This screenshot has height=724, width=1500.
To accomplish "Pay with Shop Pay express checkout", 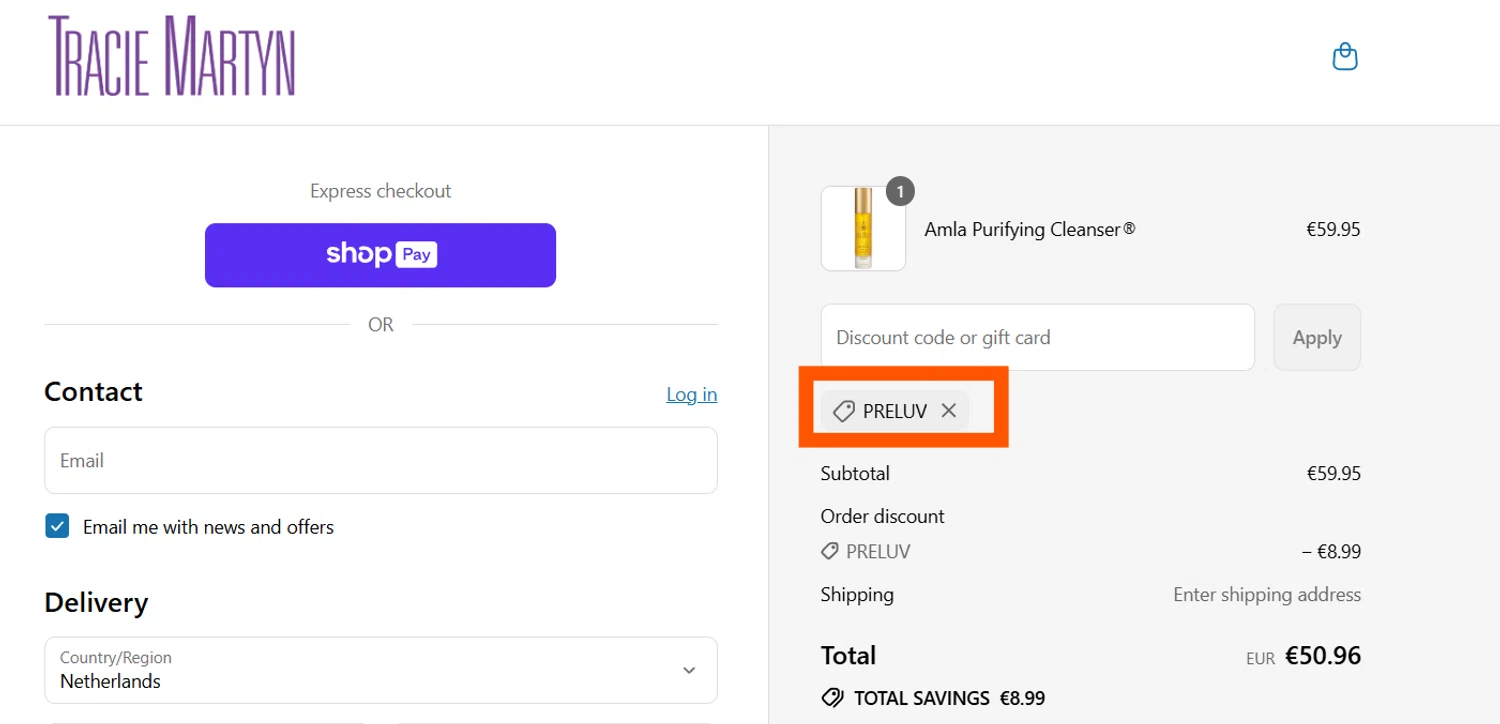I will click(x=380, y=255).
